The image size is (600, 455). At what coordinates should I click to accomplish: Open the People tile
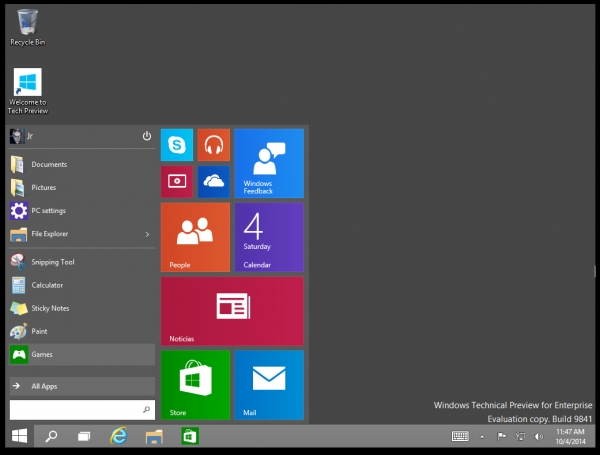(195, 237)
